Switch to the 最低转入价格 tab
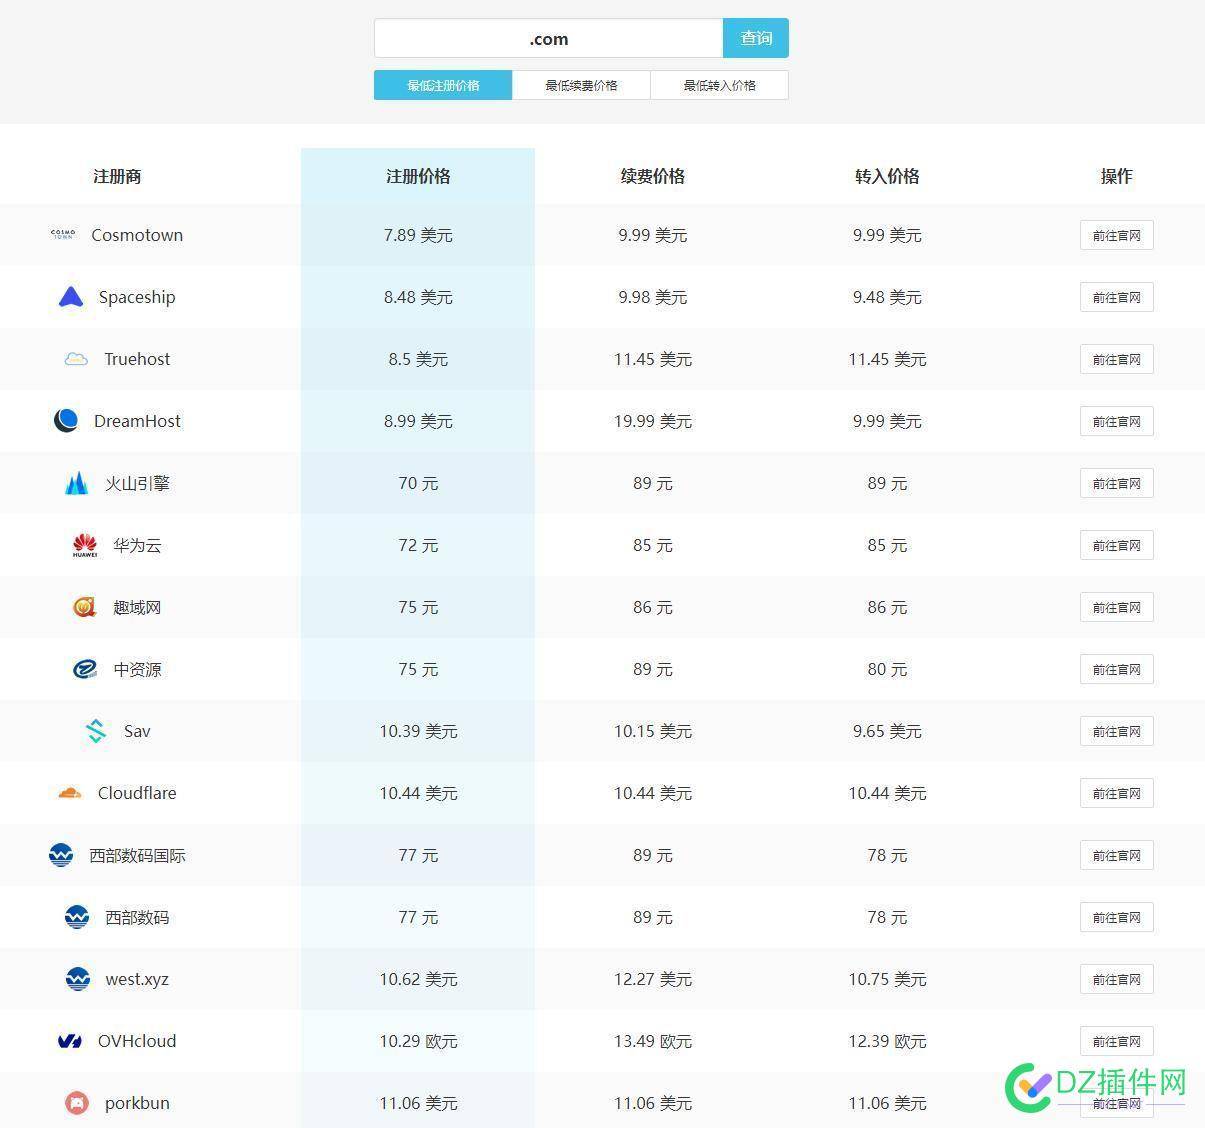The width and height of the screenshot is (1205, 1128). [x=719, y=85]
